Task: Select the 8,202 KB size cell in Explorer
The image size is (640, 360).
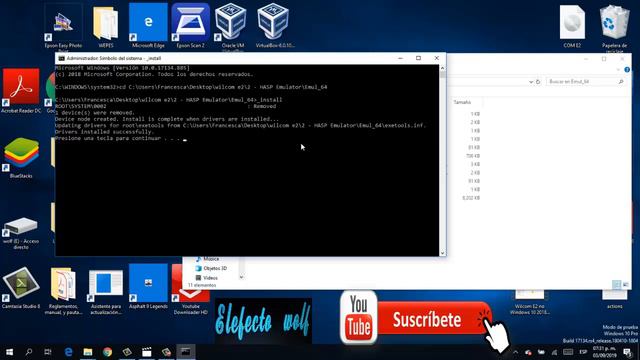Action: (x=471, y=198)
